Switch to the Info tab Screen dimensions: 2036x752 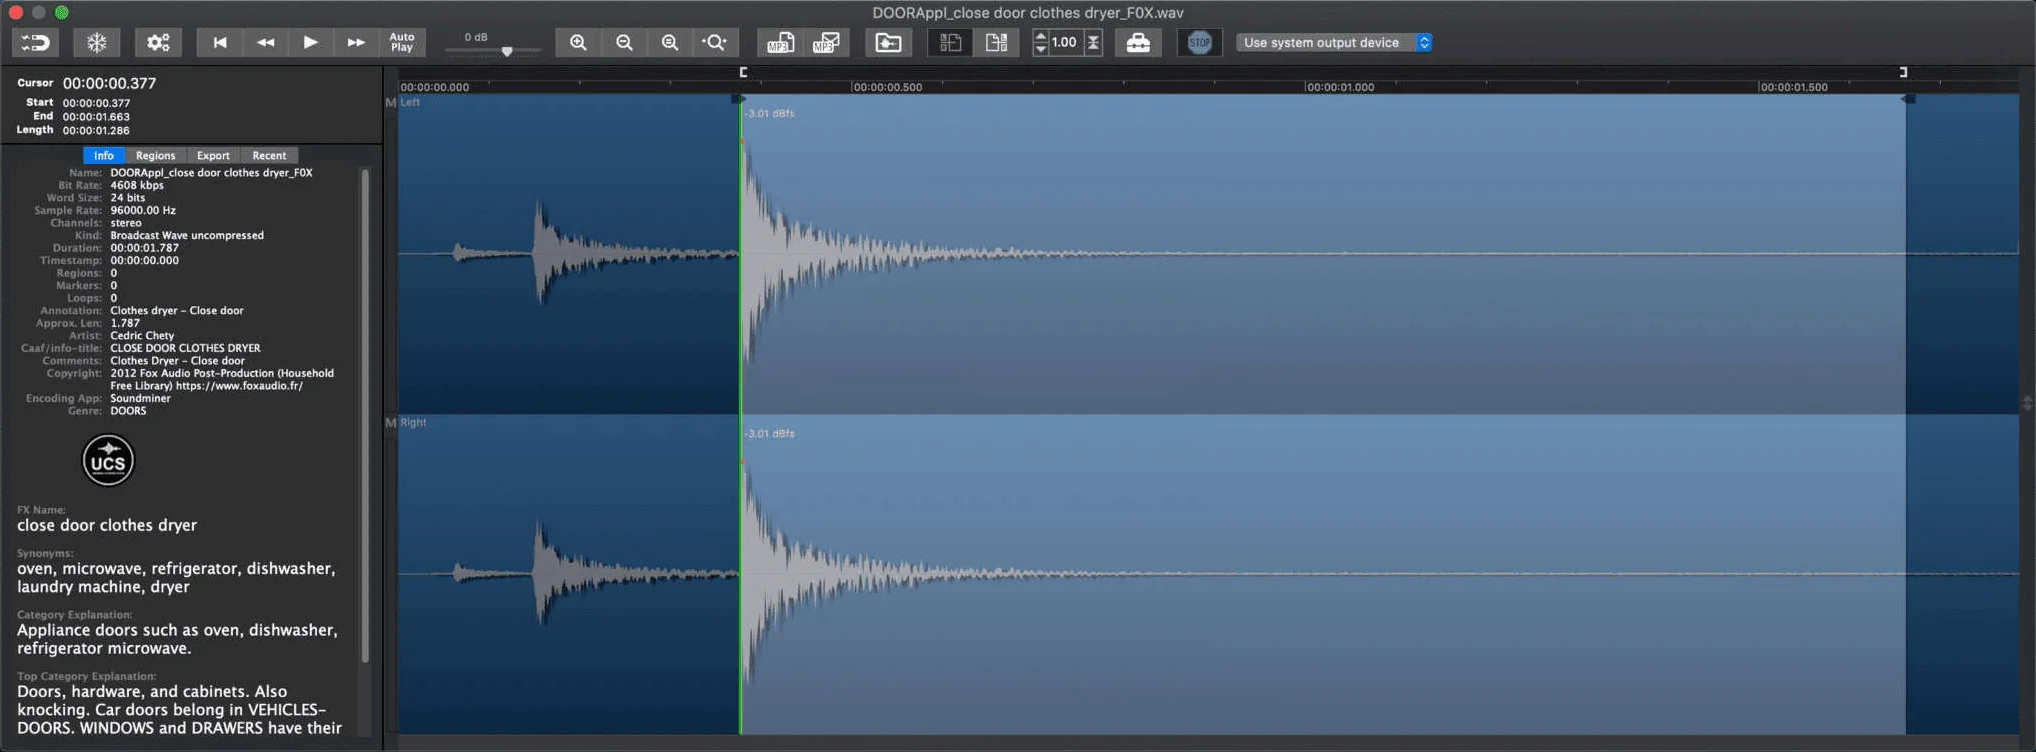point(104,155)
